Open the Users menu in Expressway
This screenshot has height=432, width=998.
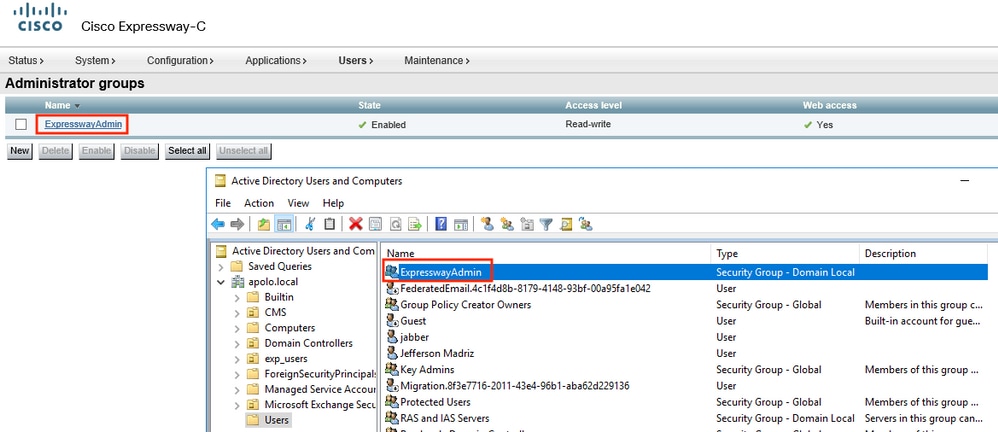(x=356, y=60)
